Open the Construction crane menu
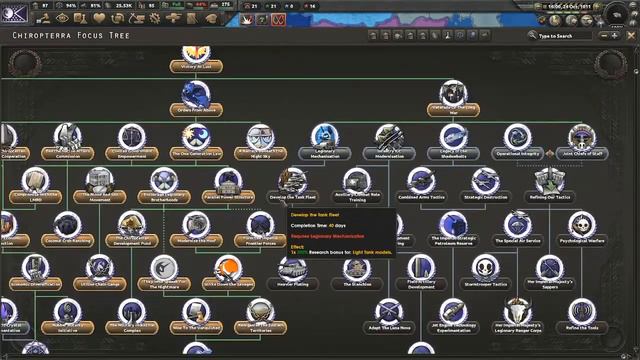Viewport: 640px width, 360px height. pyautogui.click(x=136, y=18)
